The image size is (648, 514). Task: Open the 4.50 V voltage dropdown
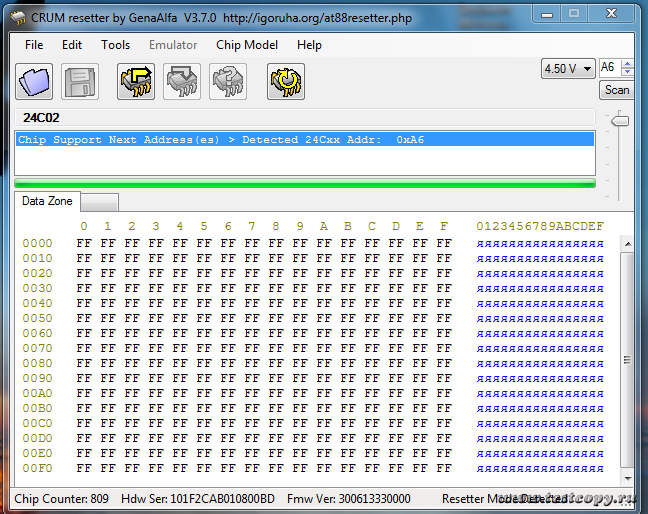[567, 68]
